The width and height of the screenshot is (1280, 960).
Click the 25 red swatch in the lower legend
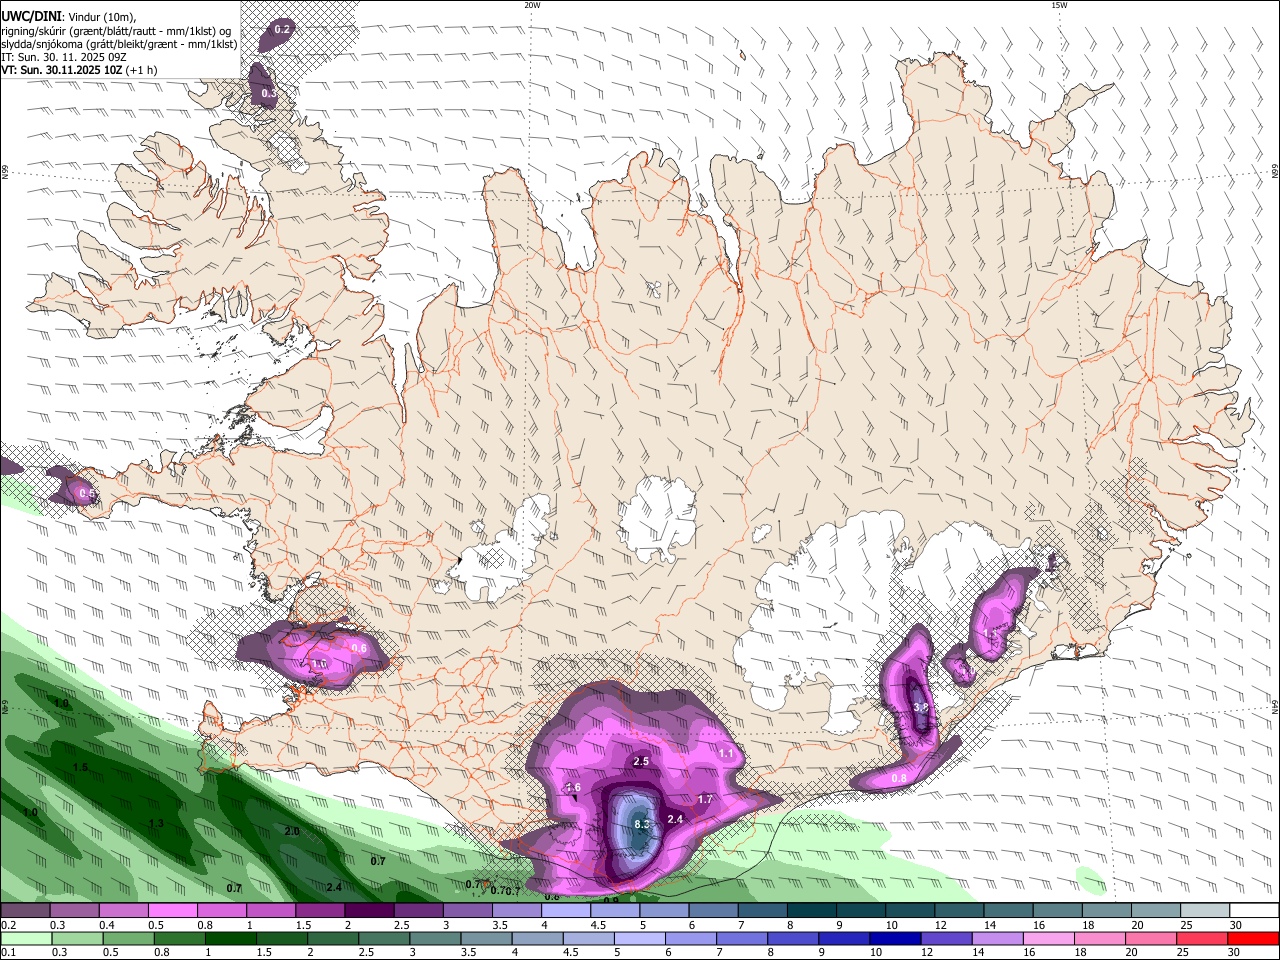pyautogui.click(x=1204, y=938)
